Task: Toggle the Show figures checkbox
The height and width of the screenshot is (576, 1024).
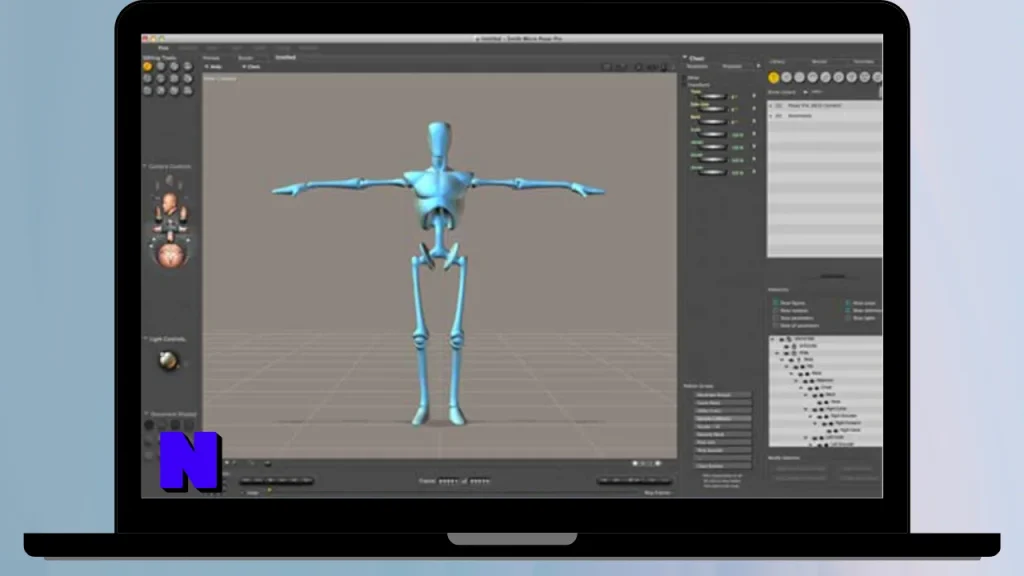Action: click(776, 303)
